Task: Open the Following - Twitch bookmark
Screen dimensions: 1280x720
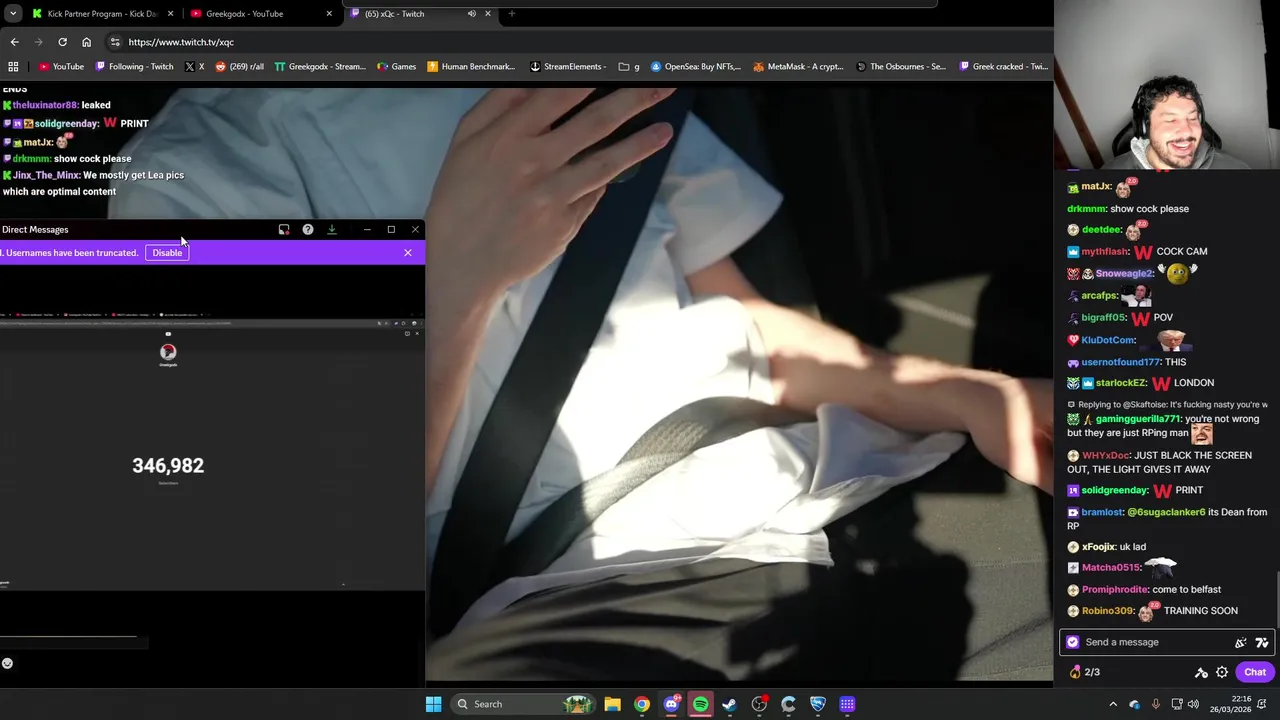Action: pyautogui.click(x=135, y=67)
